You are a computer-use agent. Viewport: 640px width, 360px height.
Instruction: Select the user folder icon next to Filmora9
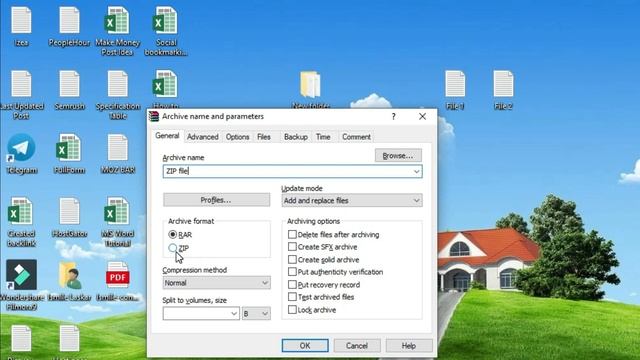pos(69,276)
